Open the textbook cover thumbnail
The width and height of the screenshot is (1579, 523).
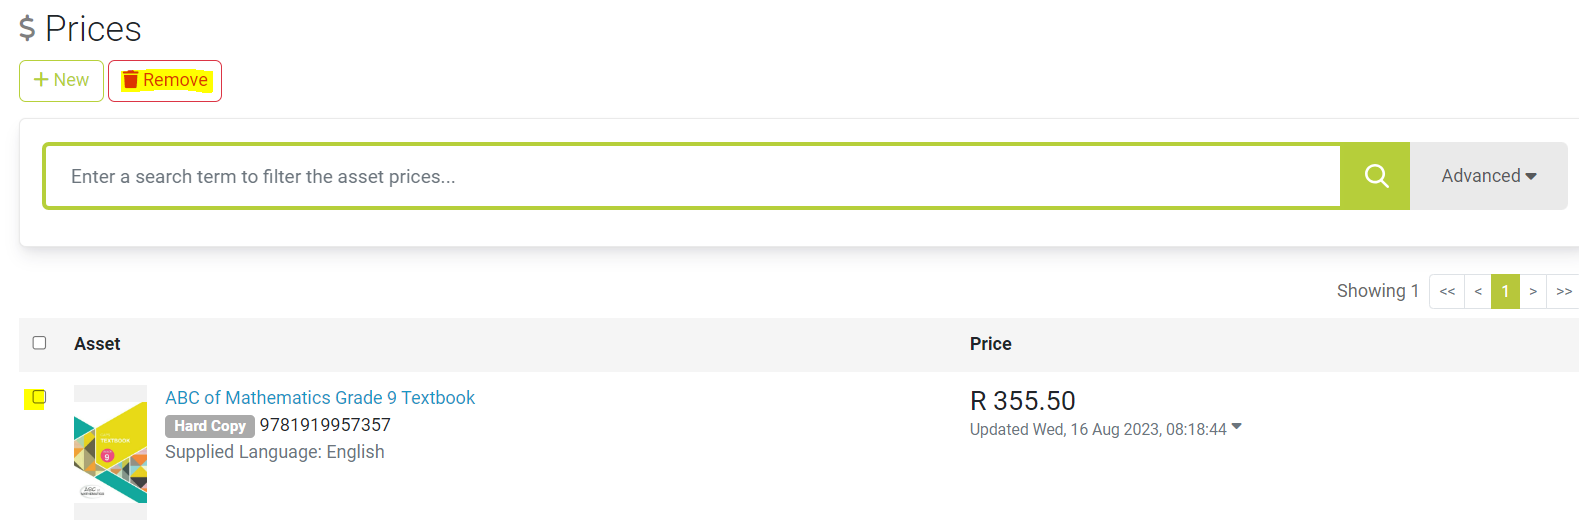click(x=110, y=452)
